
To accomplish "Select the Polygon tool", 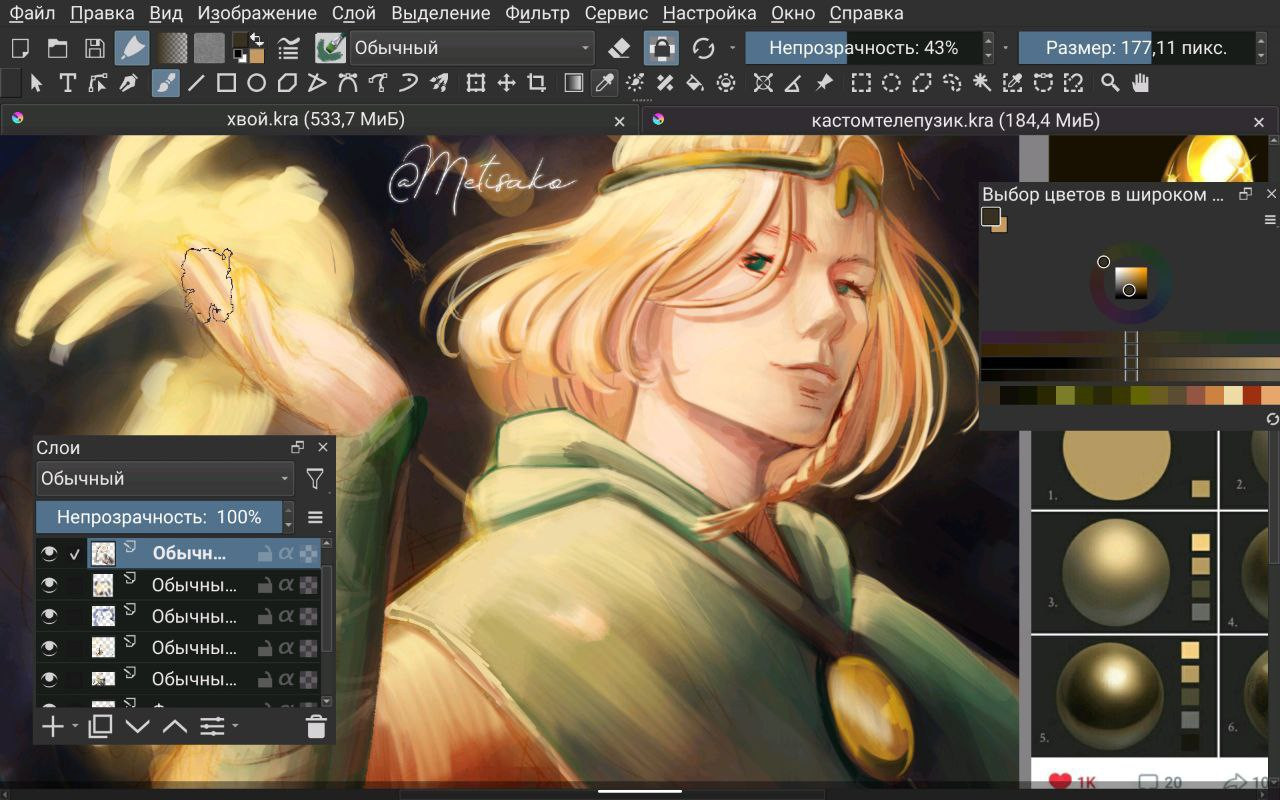I will [287, 83].
